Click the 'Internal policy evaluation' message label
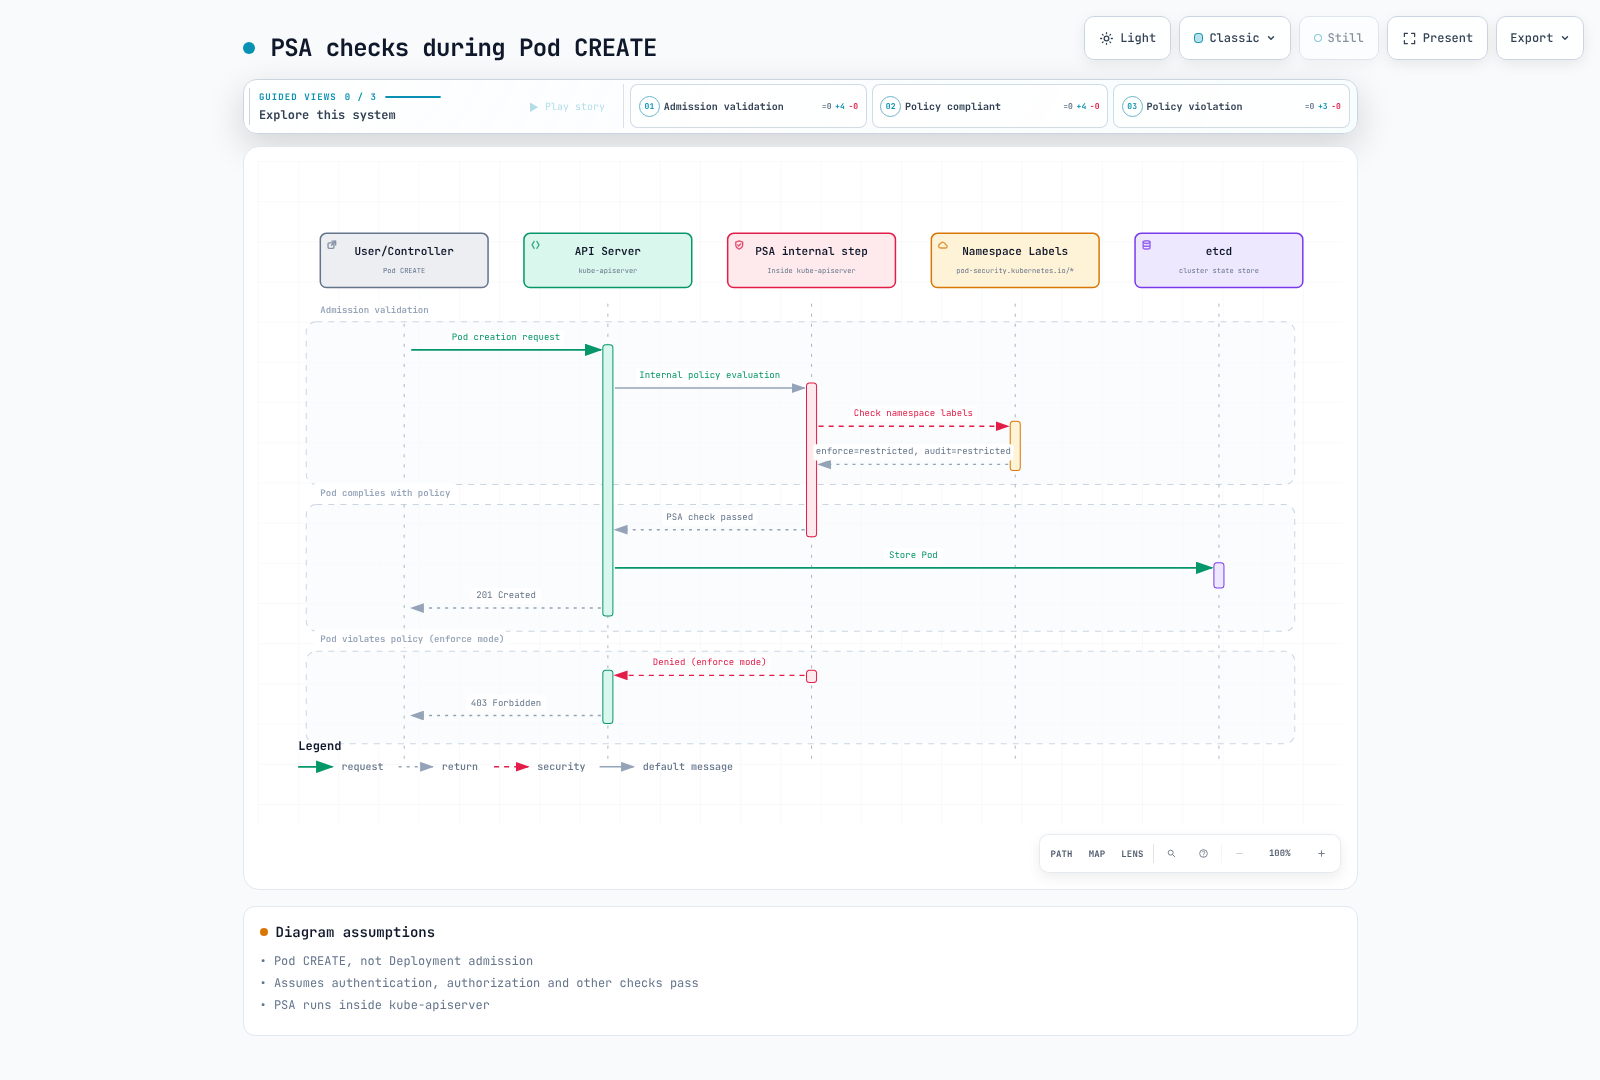This screenshot has width=1600, height=1080. click(x=710, y=375)
